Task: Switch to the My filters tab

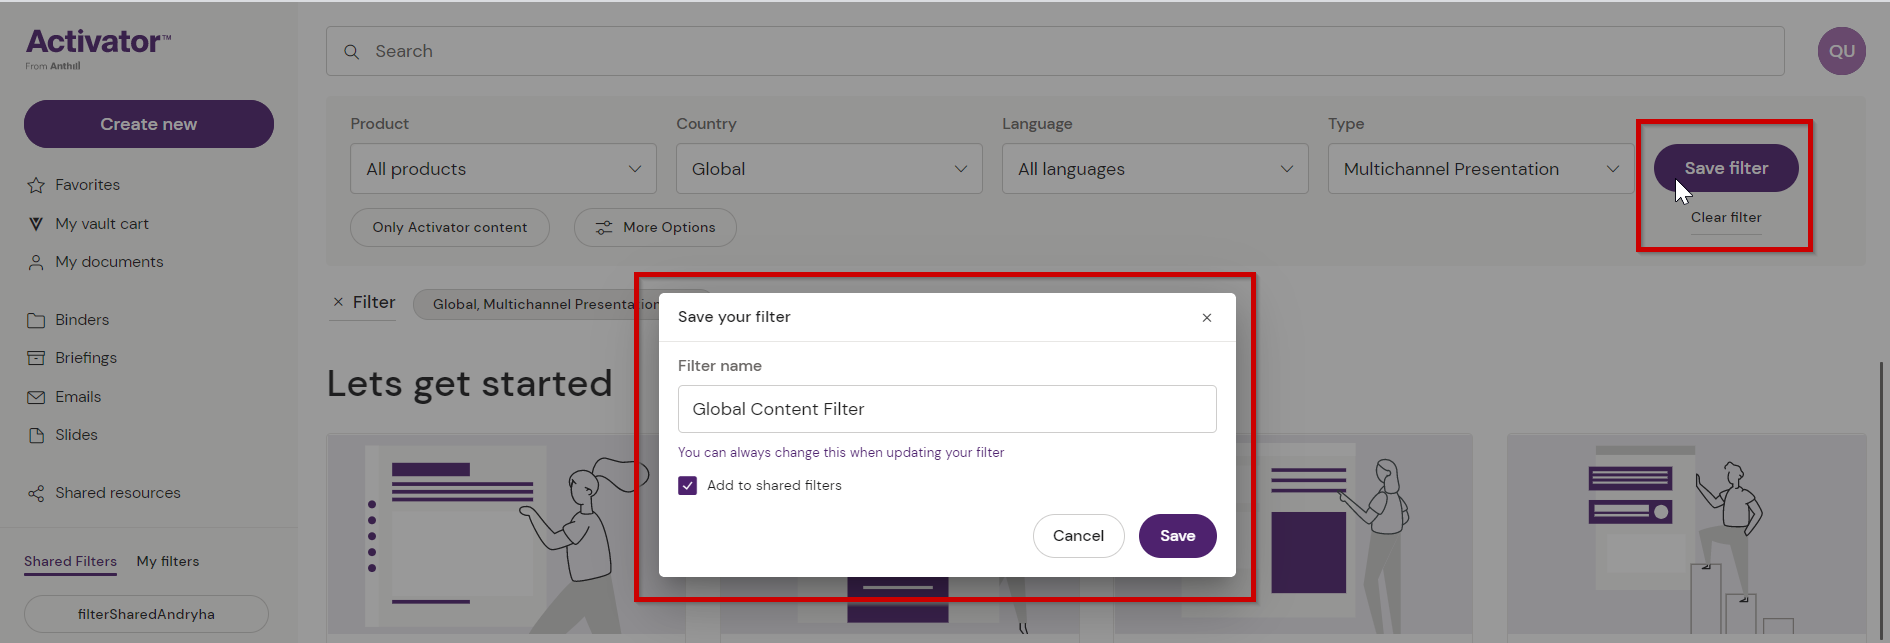Action: click(168, 561)
